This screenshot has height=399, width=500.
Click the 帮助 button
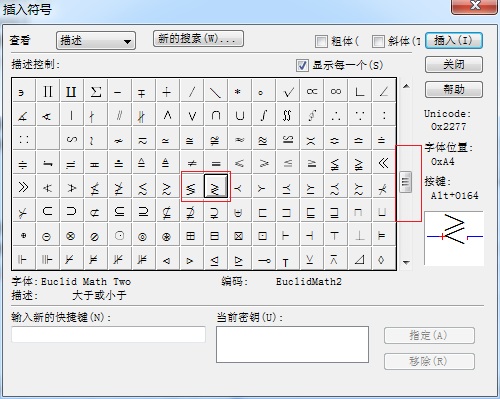point(454,89)
